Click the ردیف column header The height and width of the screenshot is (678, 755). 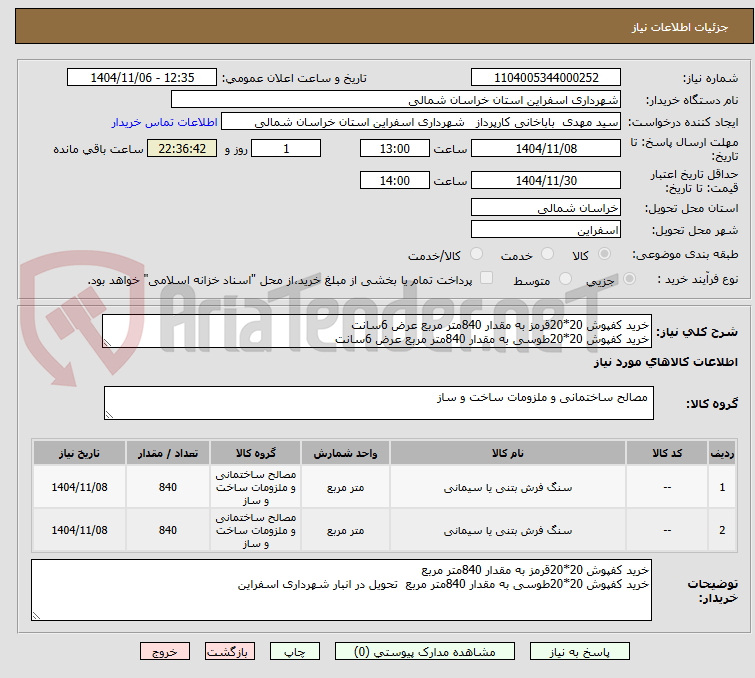click(x=722, y=453)
